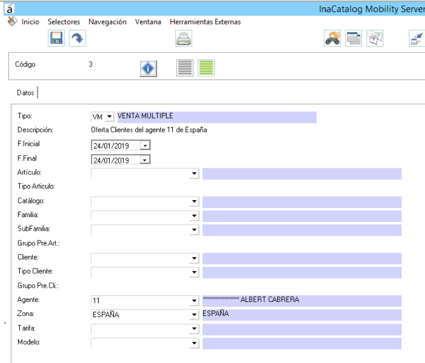This screenshot has height=363, width=425.
Task: Expand the Catálogo dropdown arrow
Action: tap(194, 202)
